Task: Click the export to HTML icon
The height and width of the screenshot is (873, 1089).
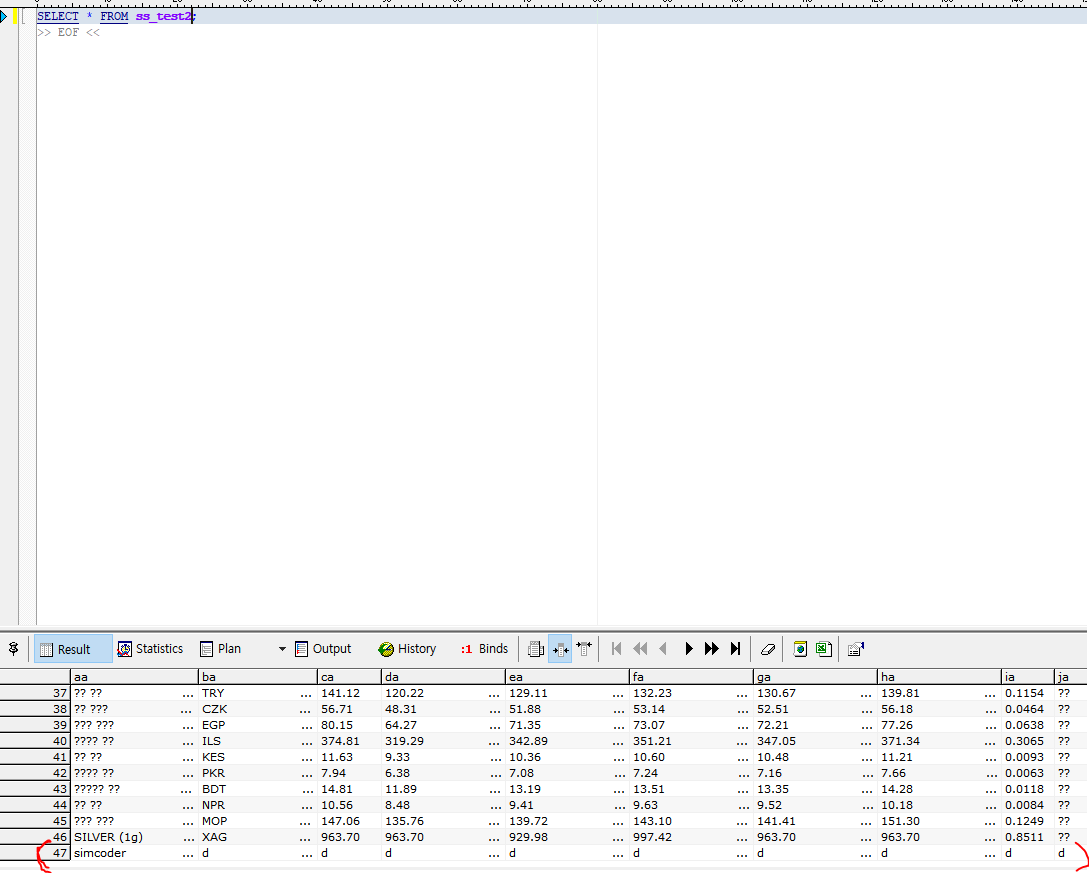Action: point(800,649)
